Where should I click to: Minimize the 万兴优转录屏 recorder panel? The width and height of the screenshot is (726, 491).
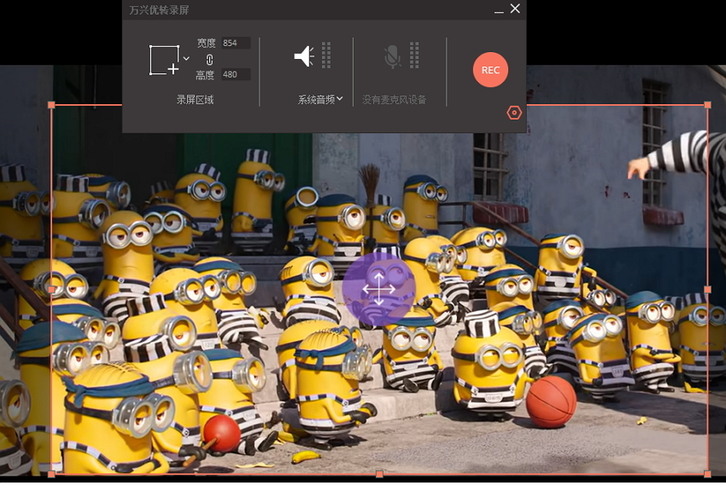click(x=498, y=9)
